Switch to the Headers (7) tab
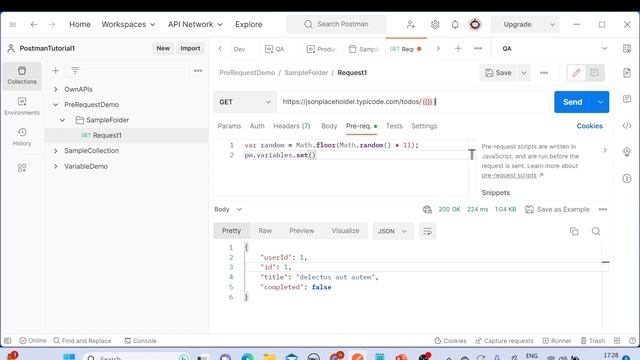The width and height of the screenshot is (640, 360). pyautogui.click(x=292, y=126)
